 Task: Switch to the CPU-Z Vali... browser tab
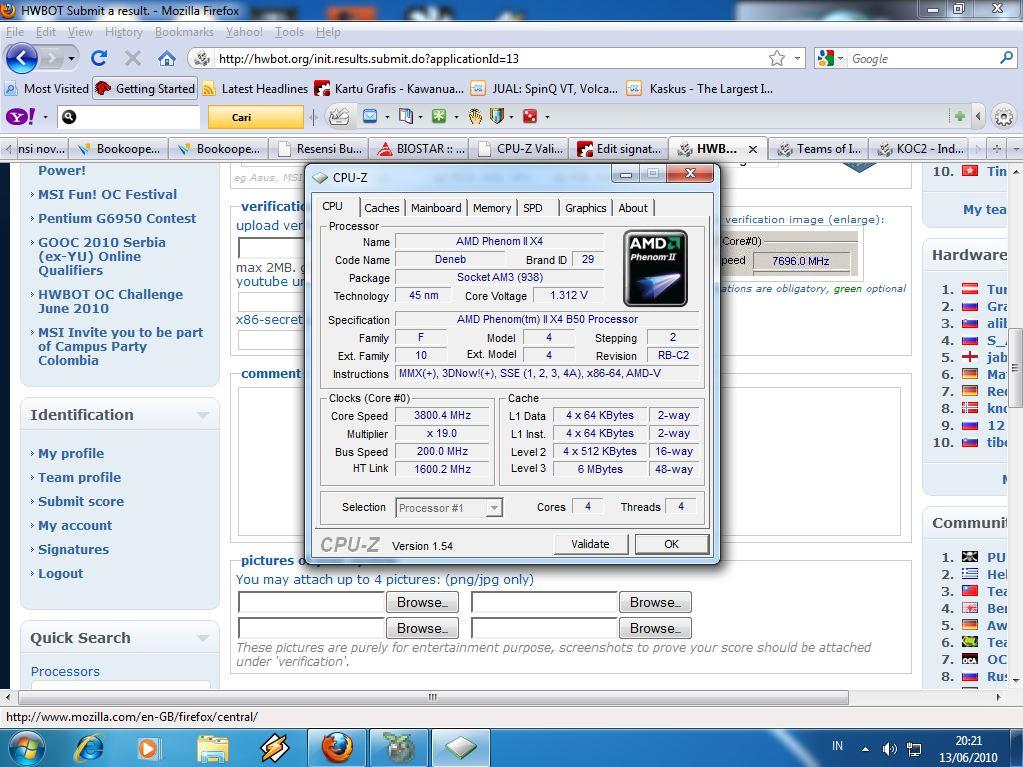[x=521, y=149]
